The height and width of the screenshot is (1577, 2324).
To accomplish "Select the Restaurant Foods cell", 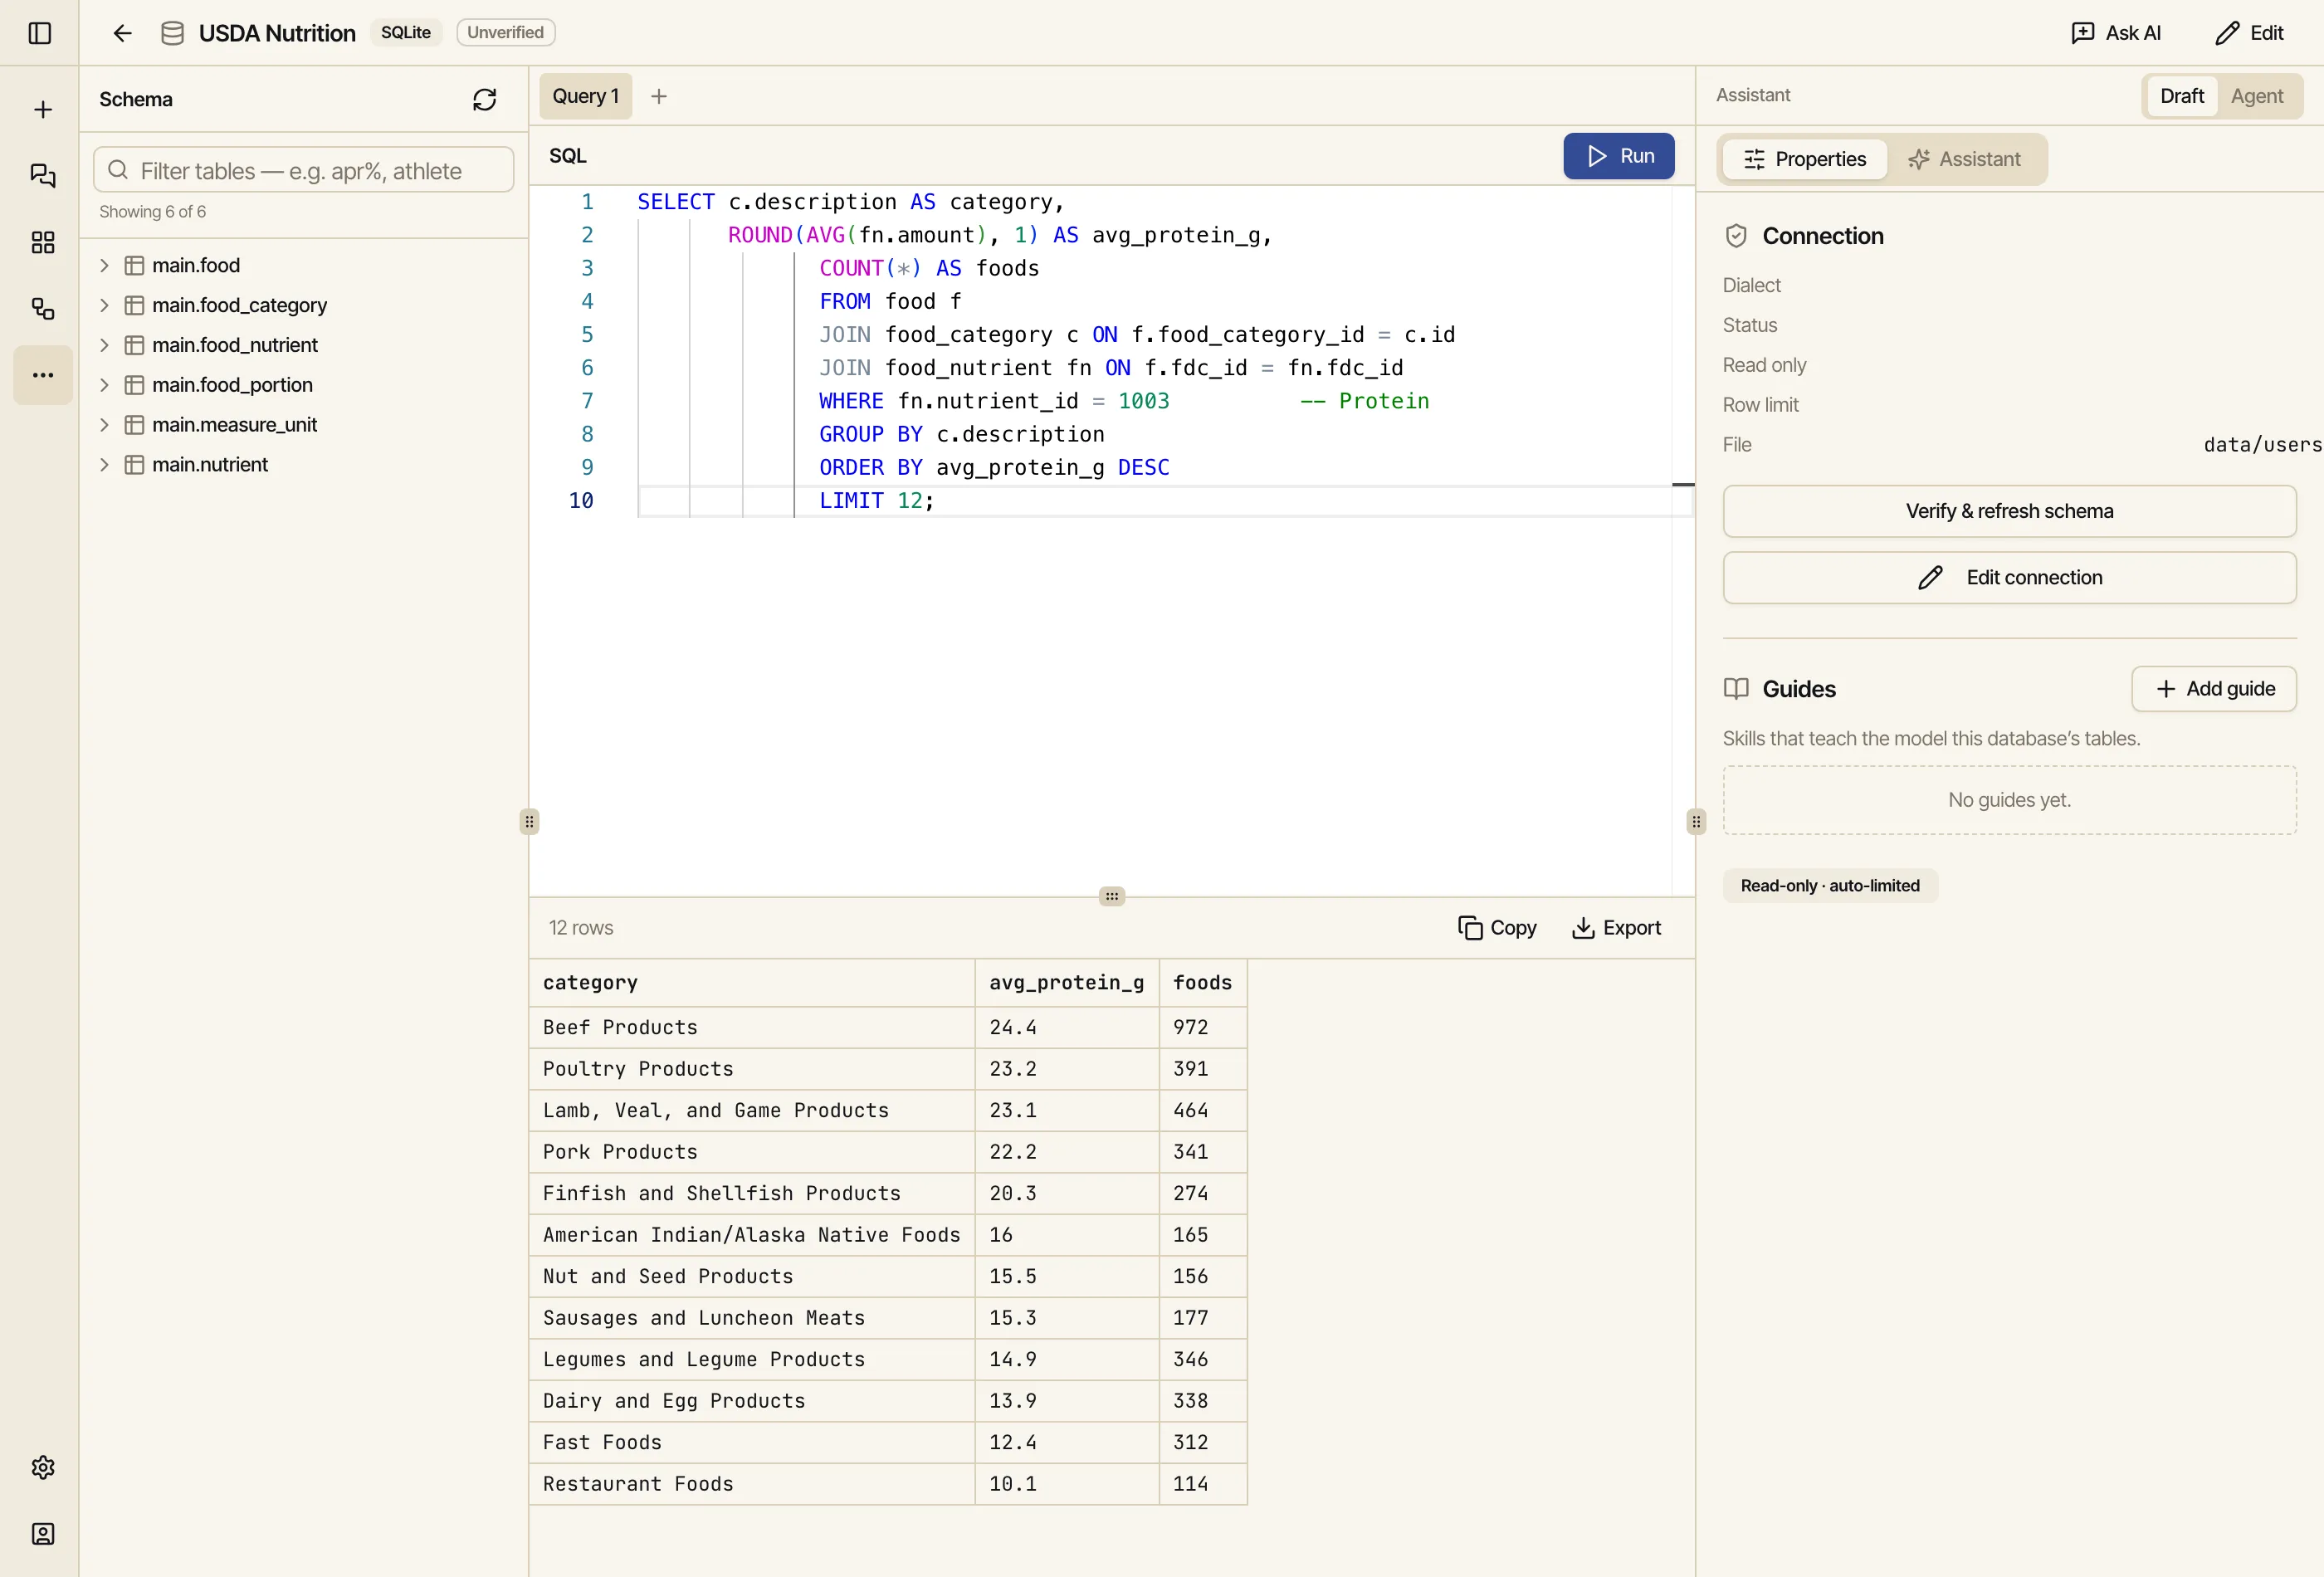I will coord(752,1484).
